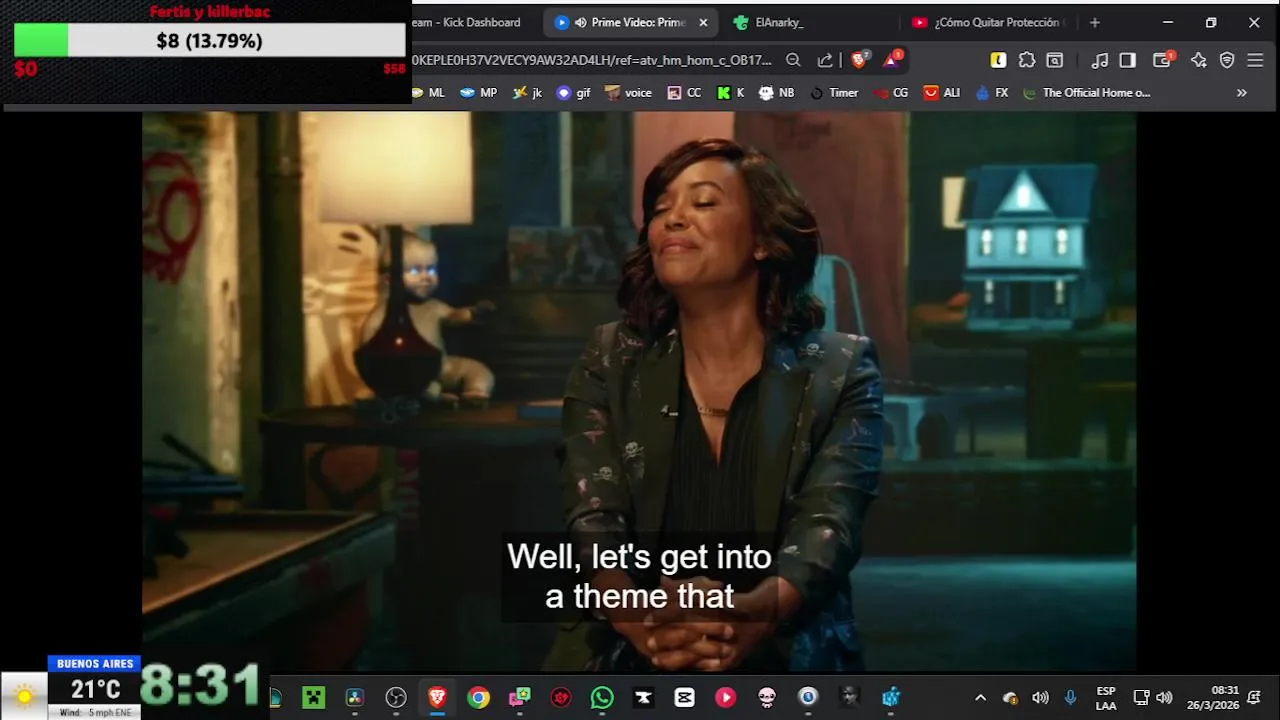Image resolution: width=1280 pixels, height=720 pixels.
Task: Open the ESP LAA language switcher
Action: click(x=1106, y=697)
